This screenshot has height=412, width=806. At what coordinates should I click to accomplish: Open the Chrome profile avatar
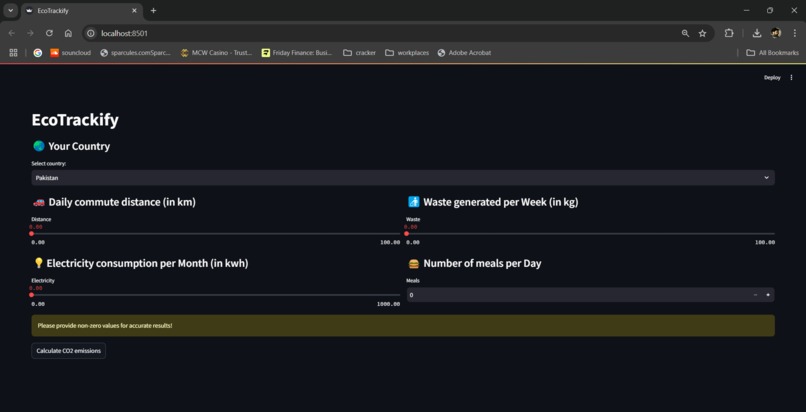pyautogui.click(x=776, y=33)
